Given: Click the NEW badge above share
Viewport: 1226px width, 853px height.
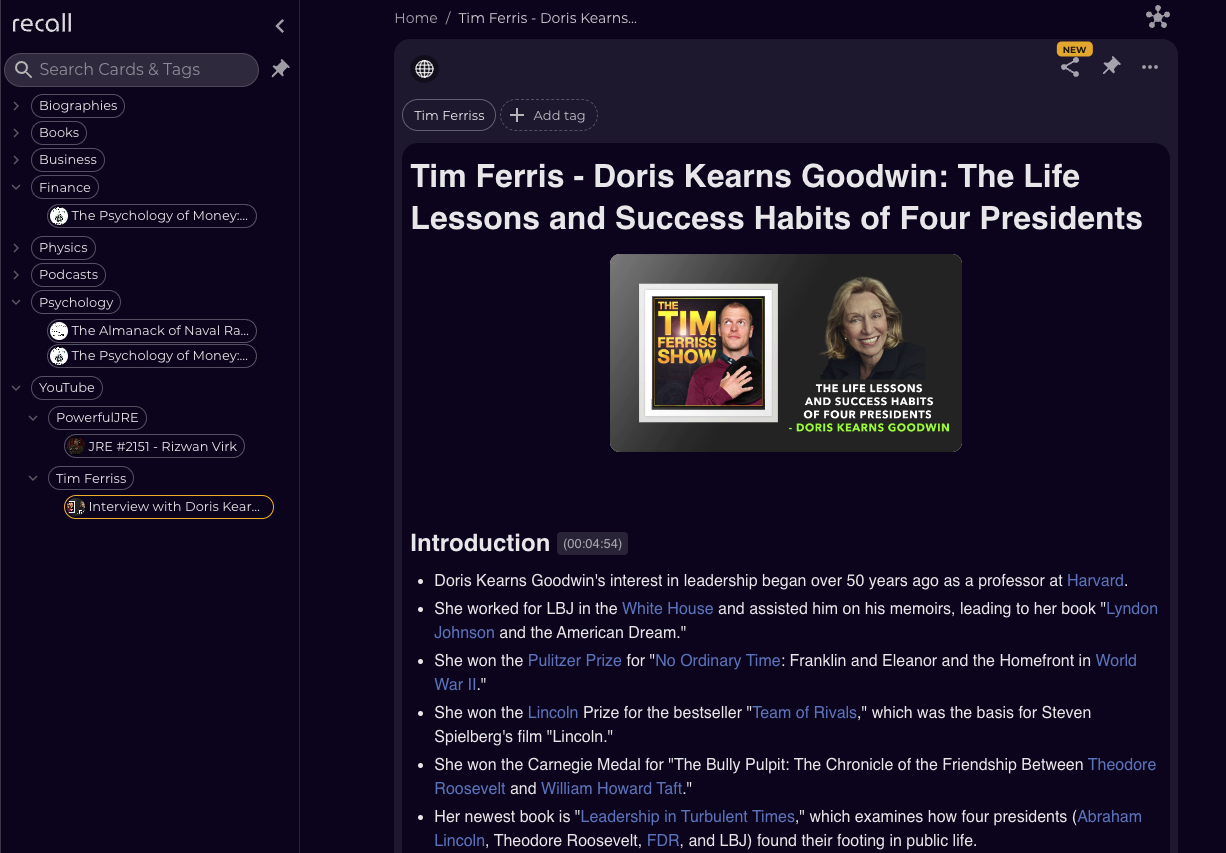Looking at the screenshot, I should pyautogui.click(x=1074, y=49).
